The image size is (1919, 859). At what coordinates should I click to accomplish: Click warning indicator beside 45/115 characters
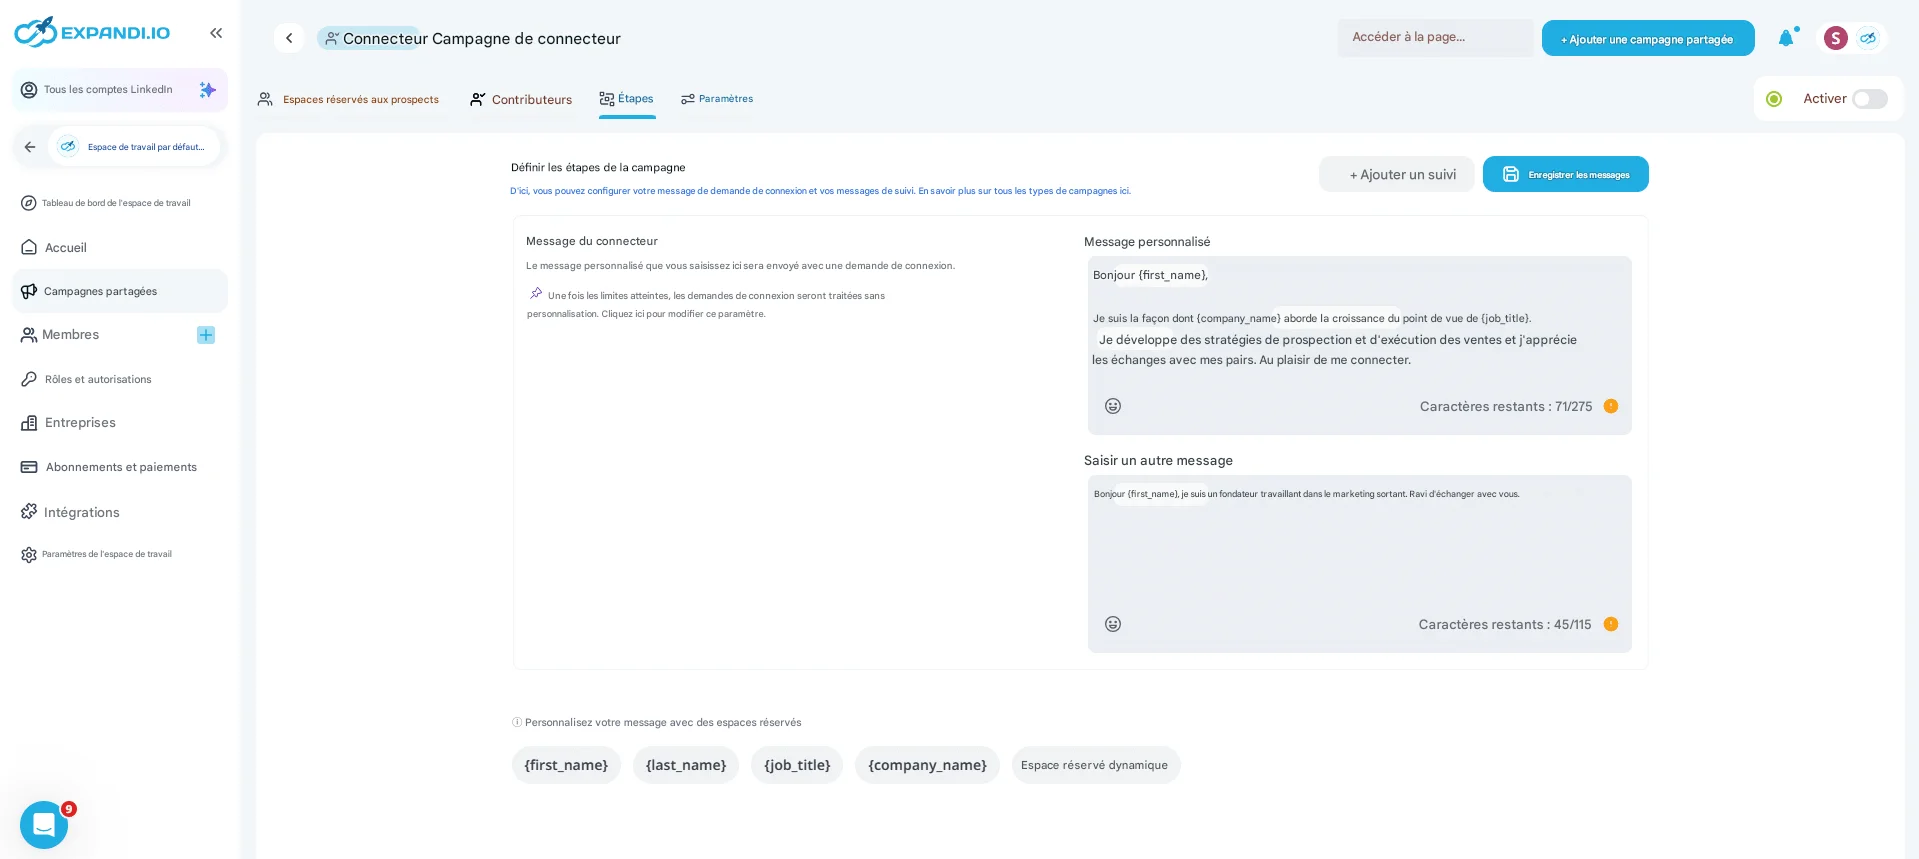(x=1611, y=624)
